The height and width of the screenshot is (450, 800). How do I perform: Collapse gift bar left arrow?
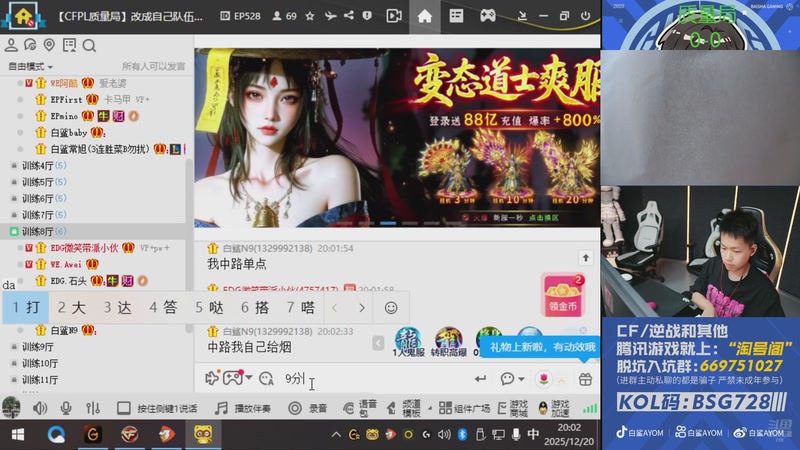pos(378,343)
